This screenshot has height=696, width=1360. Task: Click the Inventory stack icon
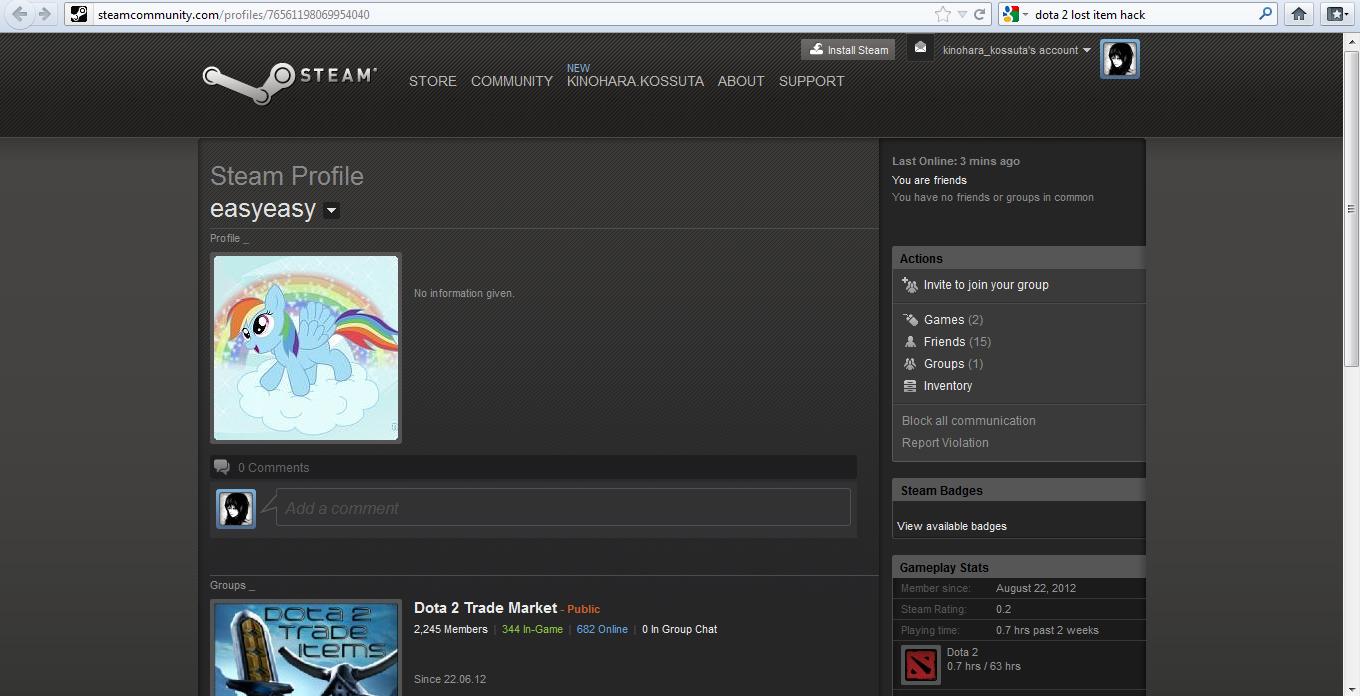click(910, 386)
